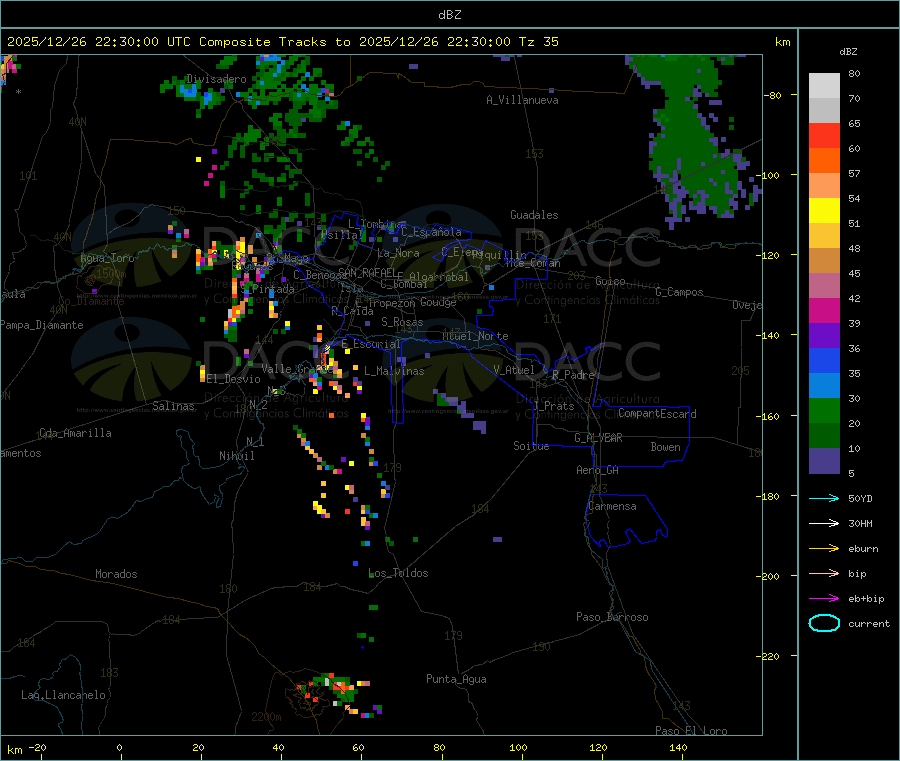Click the Lag.Llancanelo map label

click(63, 695)
